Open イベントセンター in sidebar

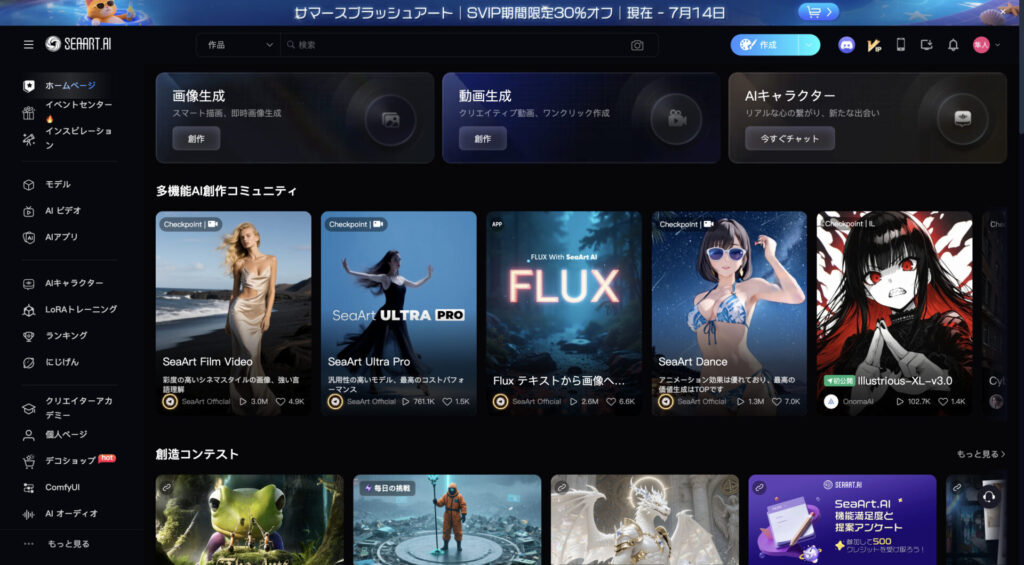coord(69,112)
